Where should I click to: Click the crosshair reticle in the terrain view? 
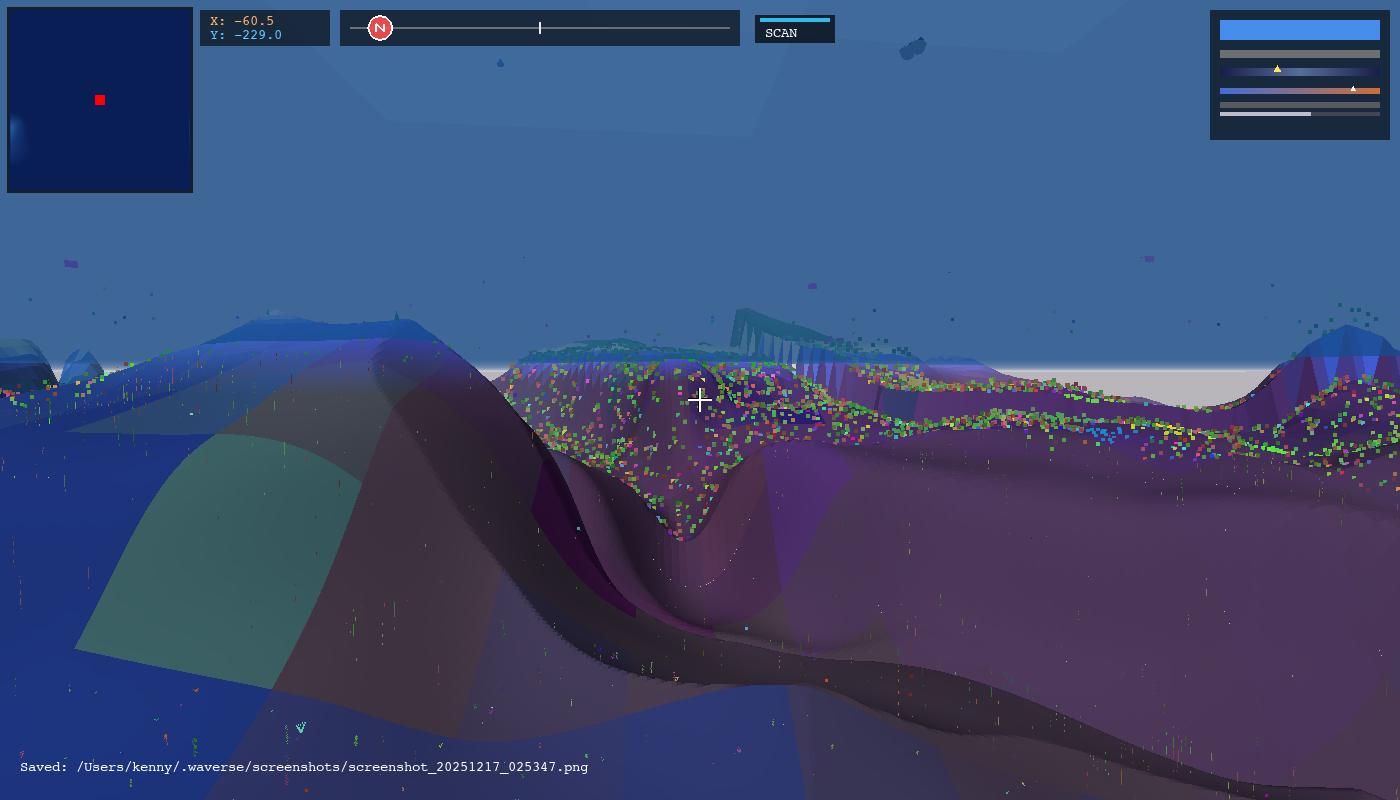click(x=700, y=399)
